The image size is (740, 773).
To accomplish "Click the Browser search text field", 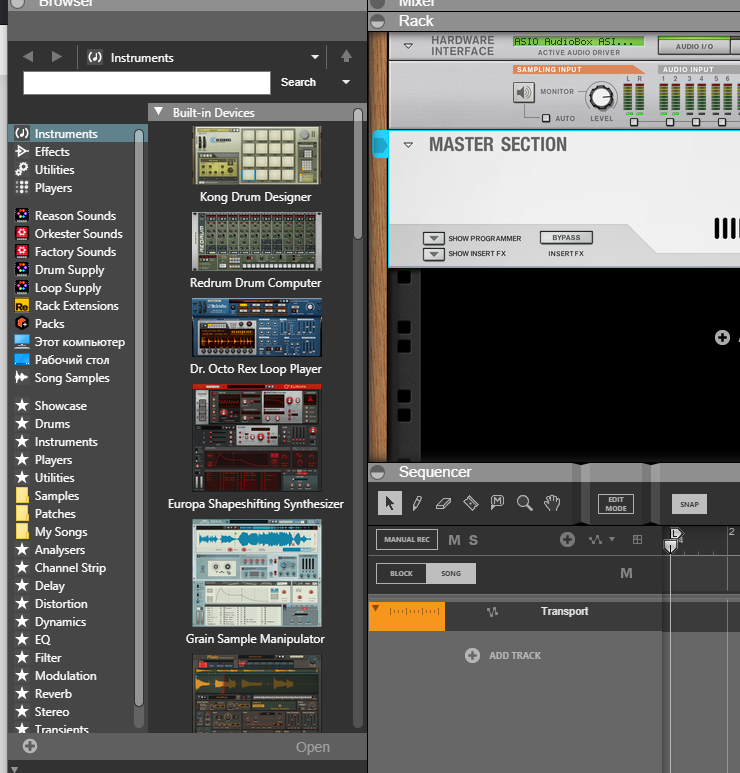I will 147,82.
